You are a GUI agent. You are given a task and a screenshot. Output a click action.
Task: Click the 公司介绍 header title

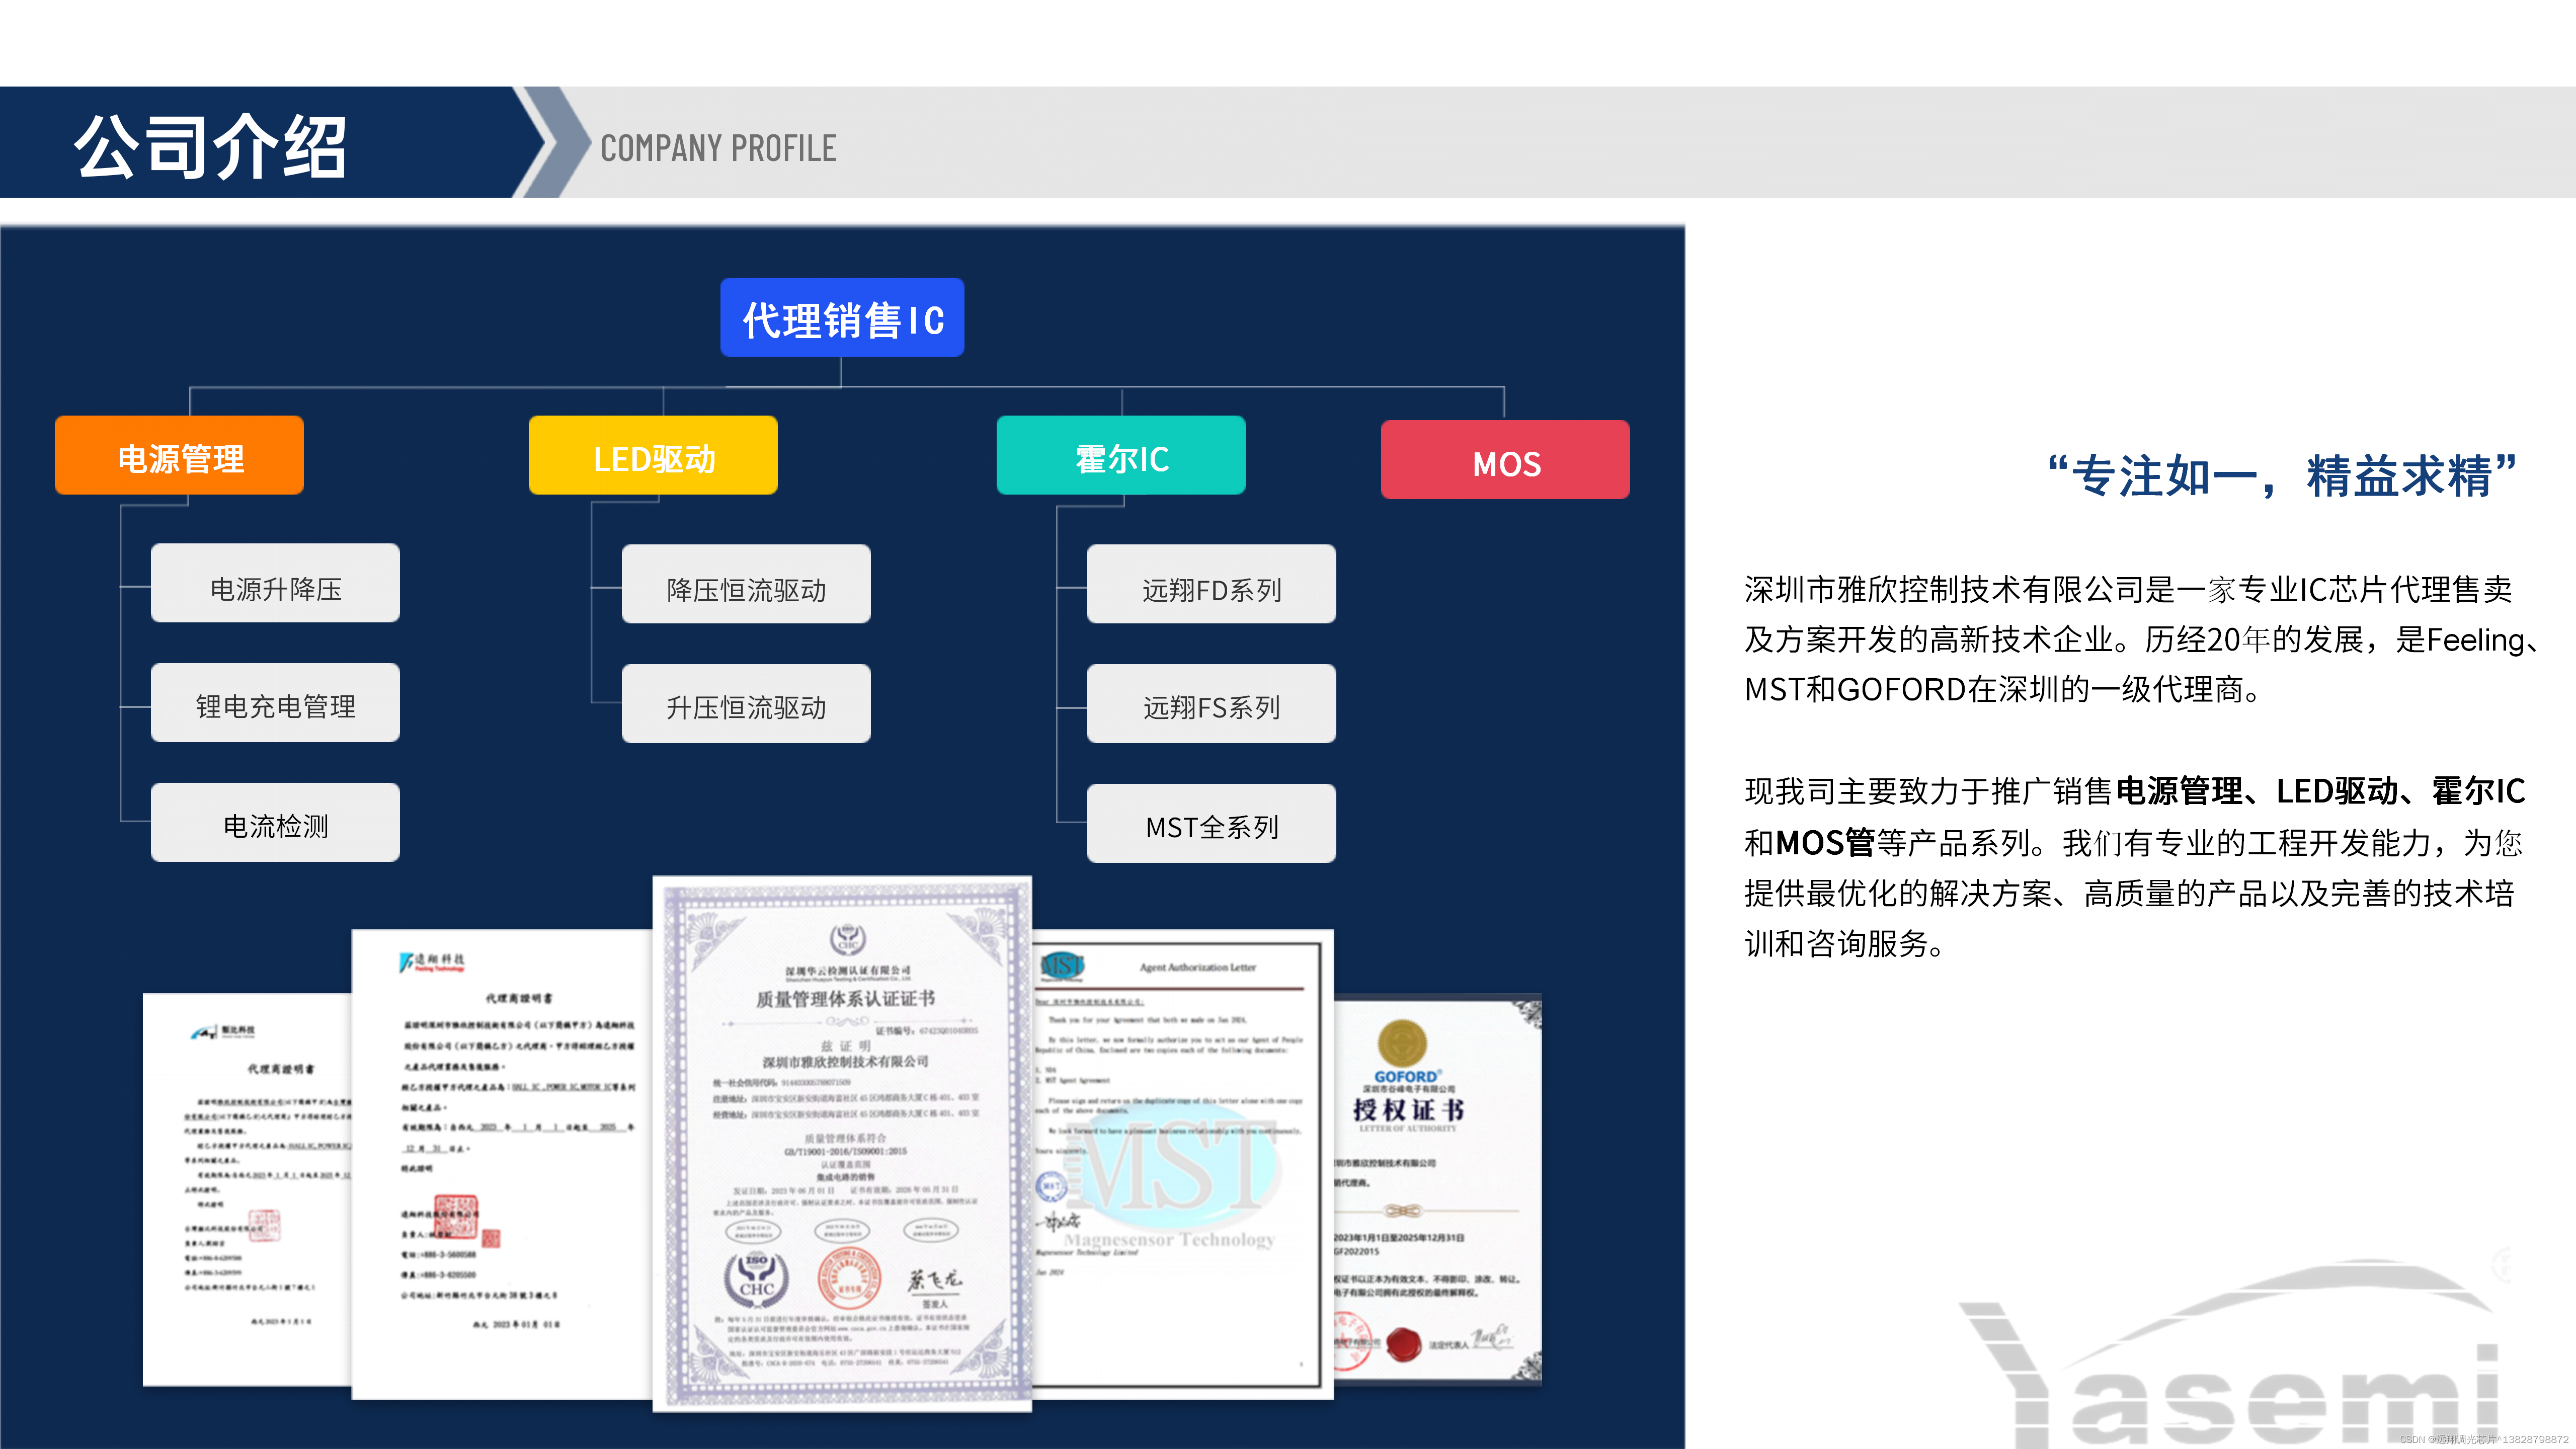click(210, 146)
